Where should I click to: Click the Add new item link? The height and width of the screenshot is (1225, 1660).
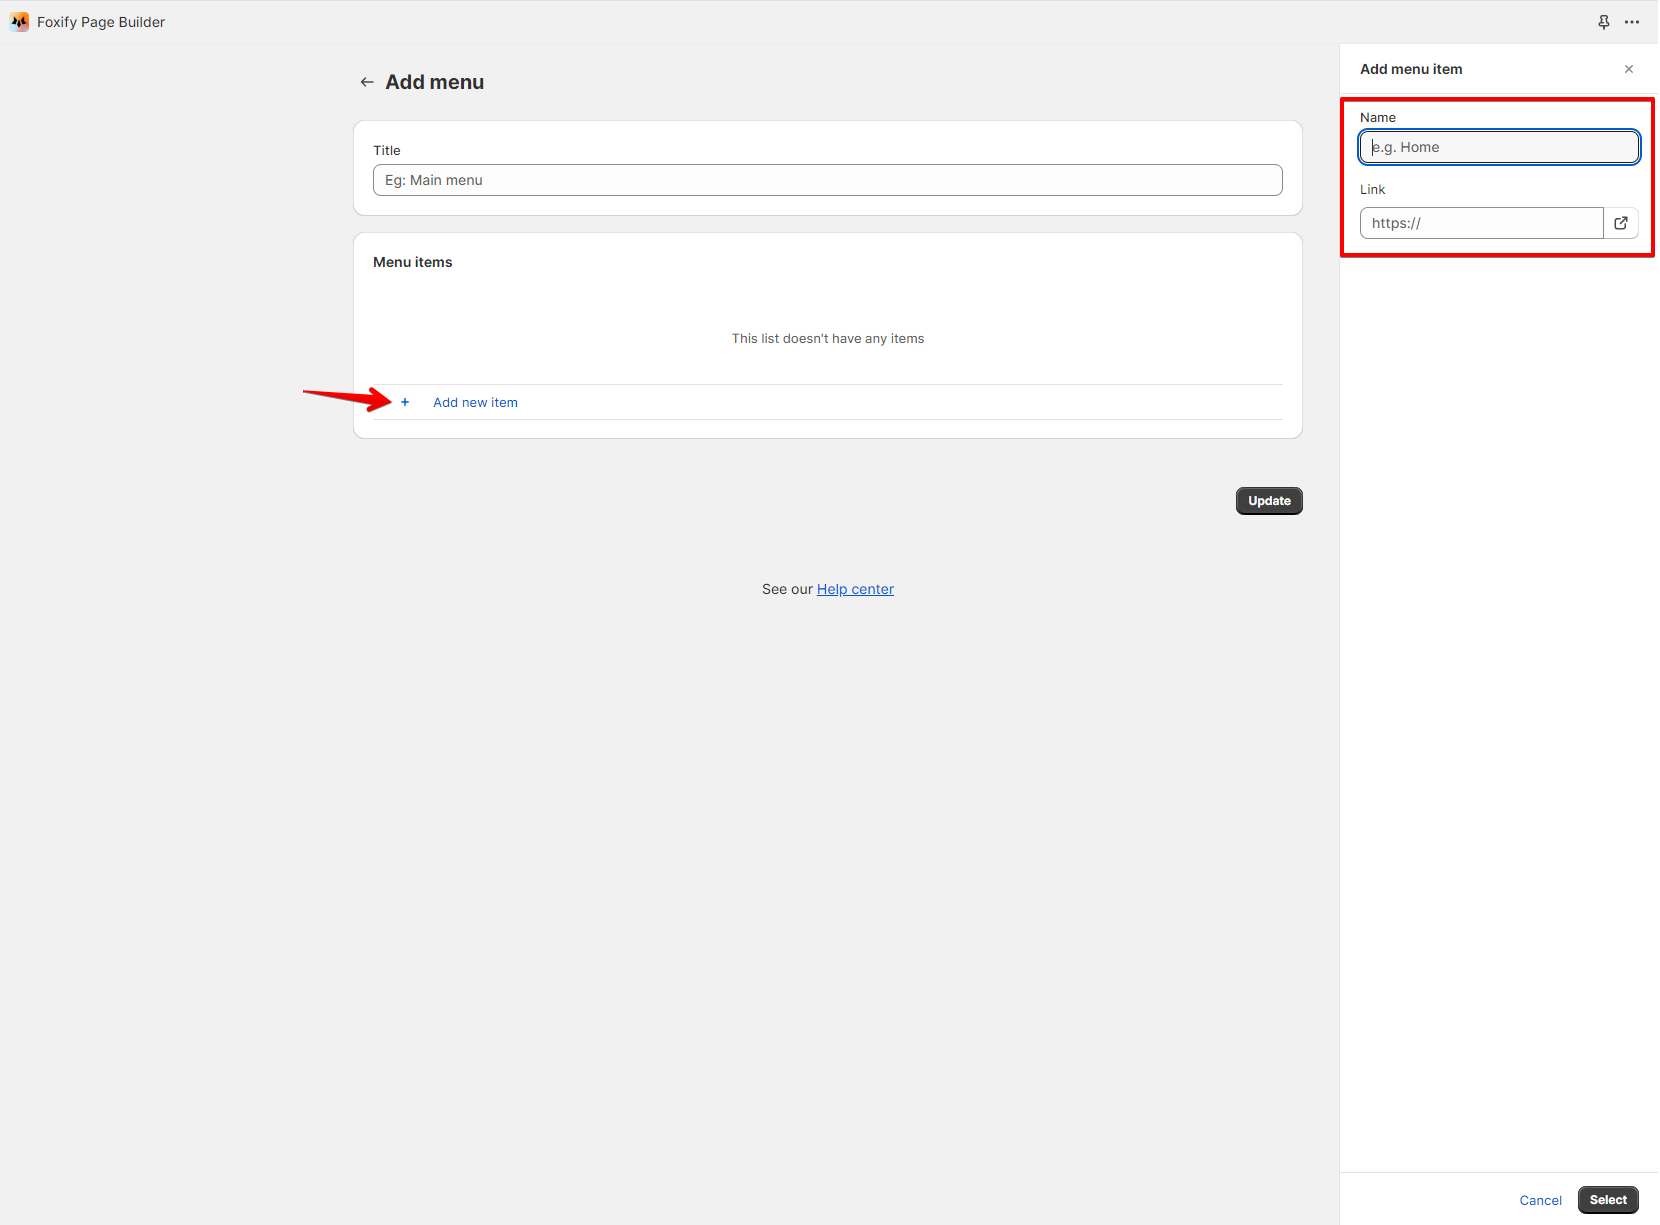point(475,402)
